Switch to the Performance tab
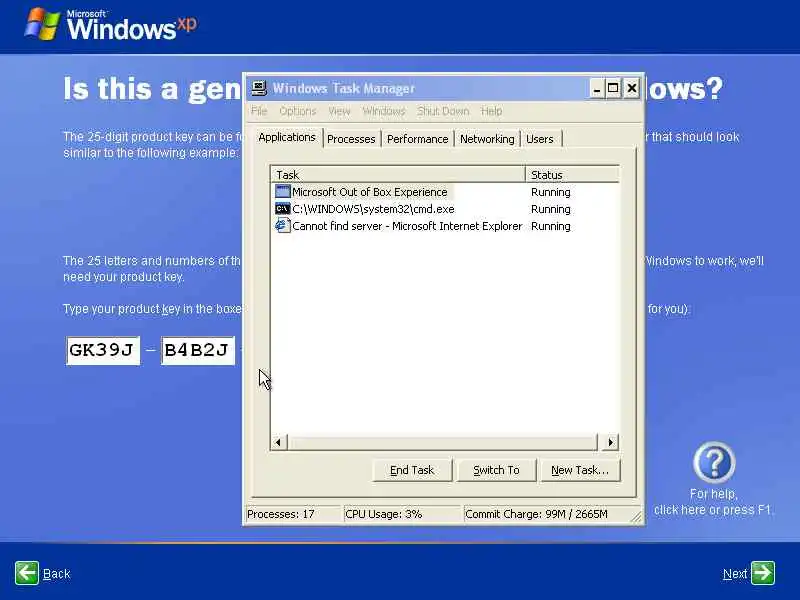The image size is (800, 600). [417, 139]
